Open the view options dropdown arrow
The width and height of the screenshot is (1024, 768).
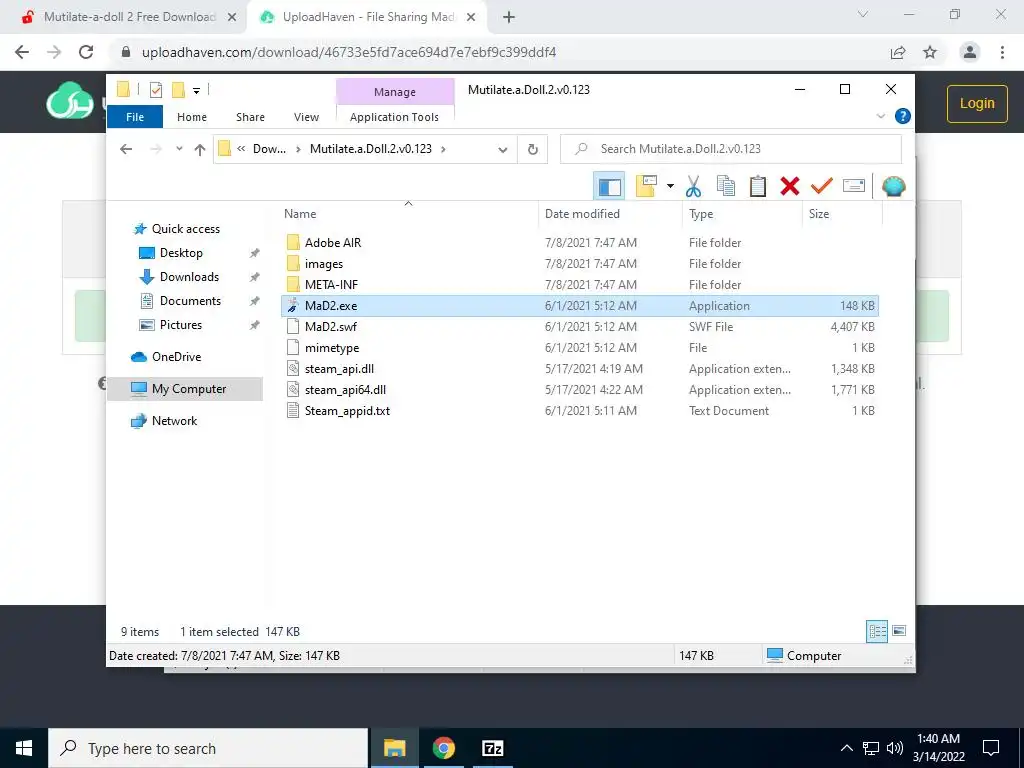click(670, 187)
